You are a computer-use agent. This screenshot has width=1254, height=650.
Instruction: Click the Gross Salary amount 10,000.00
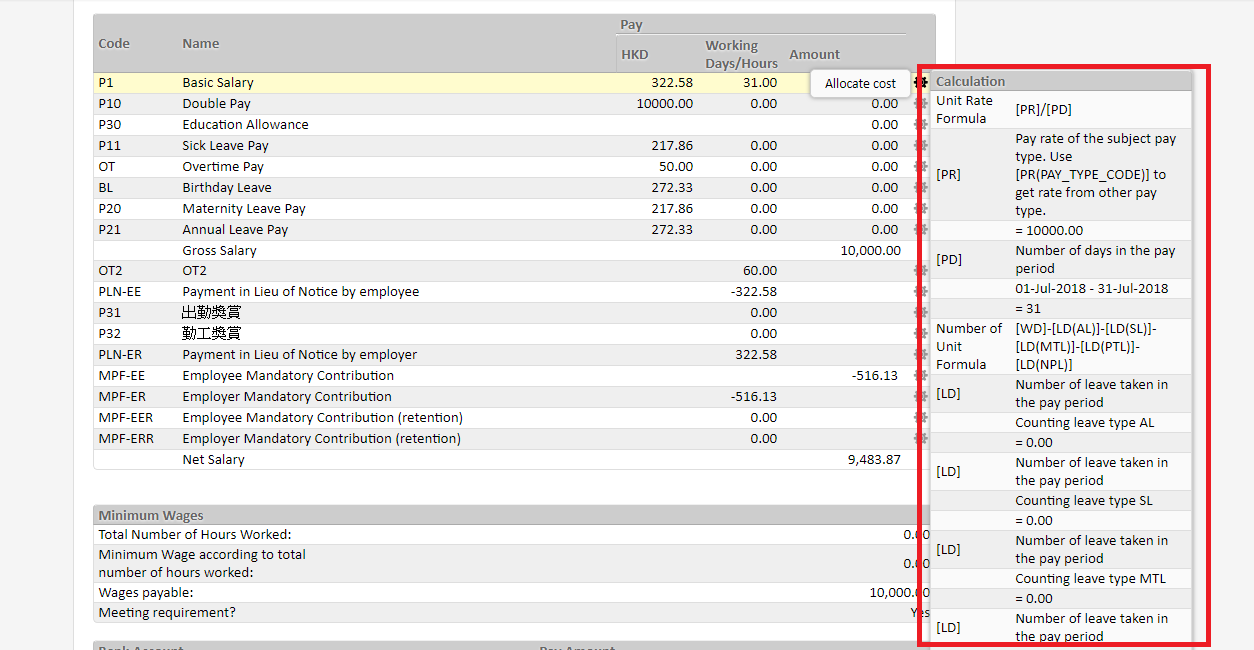point(870,251)
